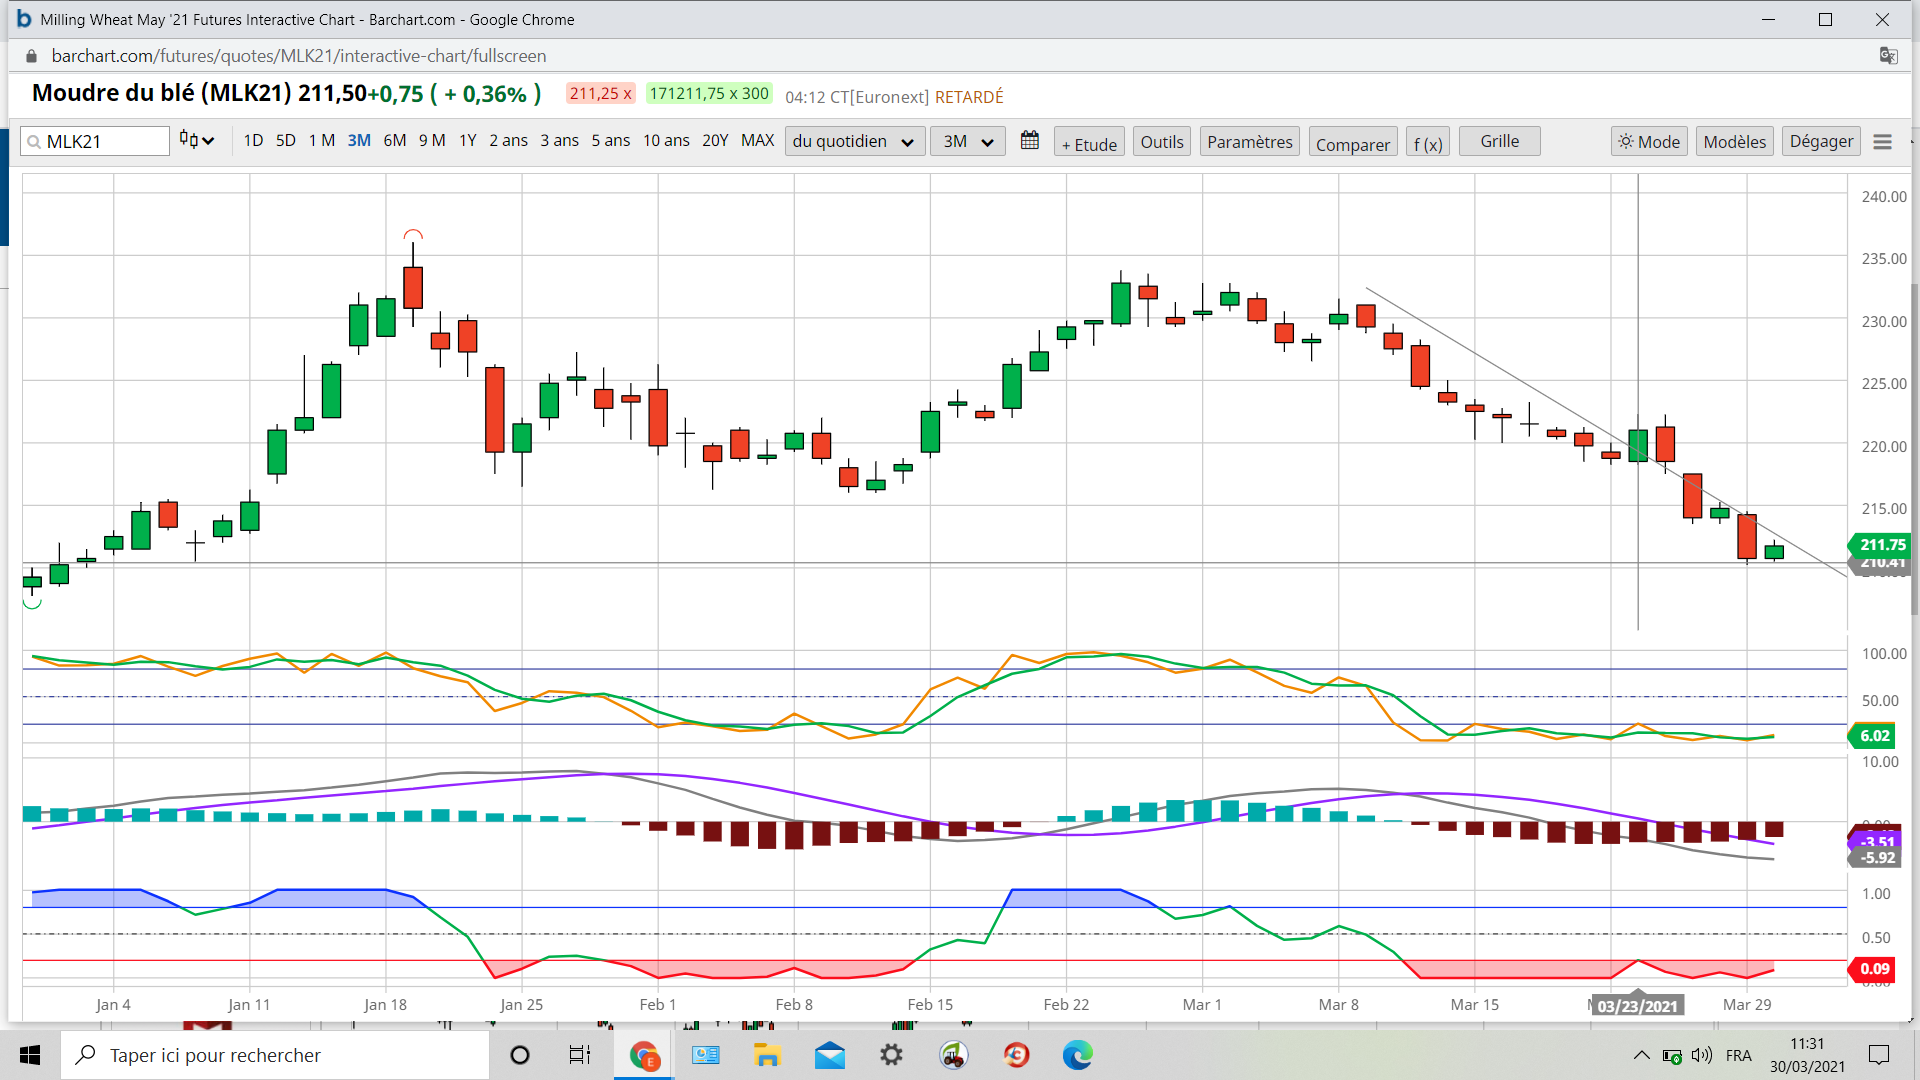The width and height of the screenshot is (1920, 1080).
Task: Toggle the Mode light/dark button
Action: click(1649, 142)
